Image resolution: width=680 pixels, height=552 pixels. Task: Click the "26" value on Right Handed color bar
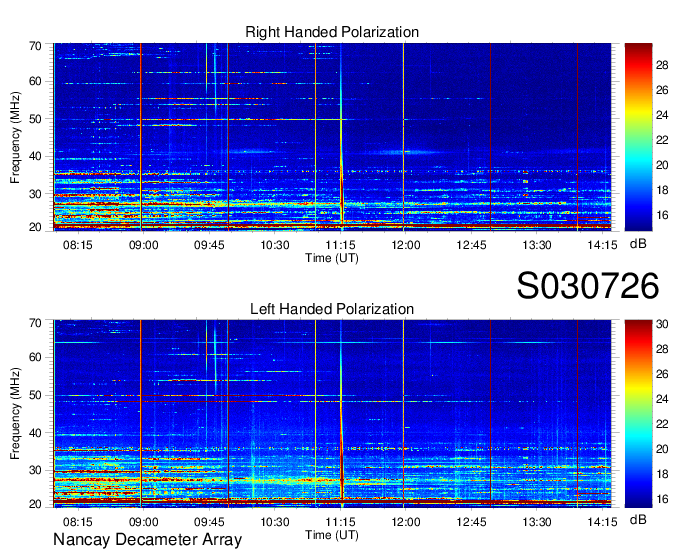pos(662,90)
